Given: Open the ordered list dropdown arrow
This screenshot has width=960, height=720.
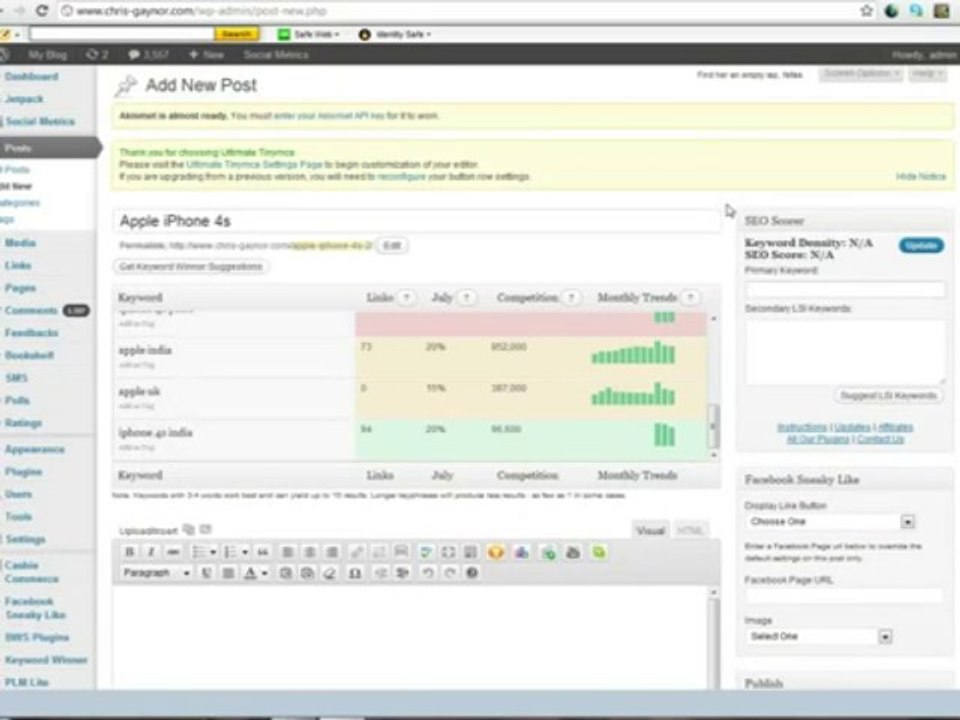Looking at the screenshot, I should (244, 552).
